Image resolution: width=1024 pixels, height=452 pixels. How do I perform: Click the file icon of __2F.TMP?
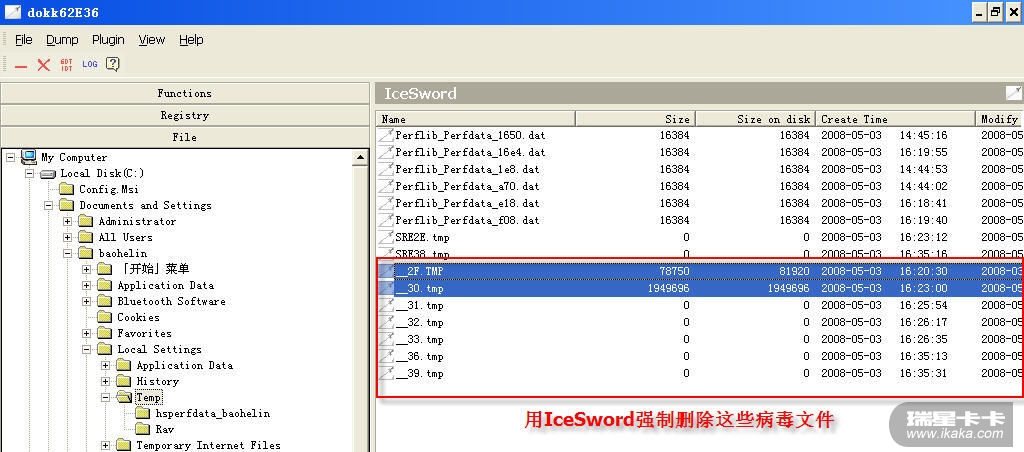(x=387, y=270)
